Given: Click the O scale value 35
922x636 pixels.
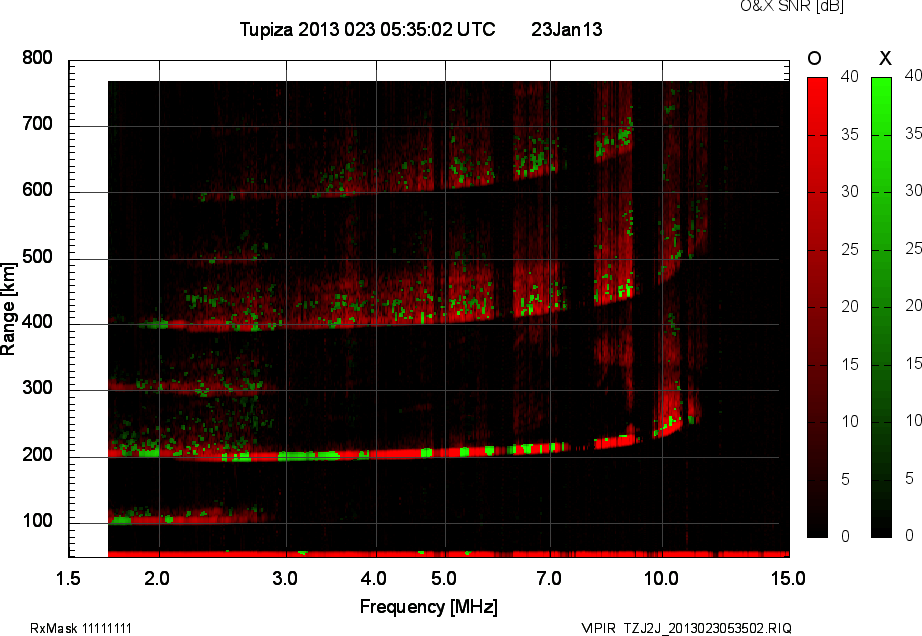Looking at the screenshot, I should 850,135.
